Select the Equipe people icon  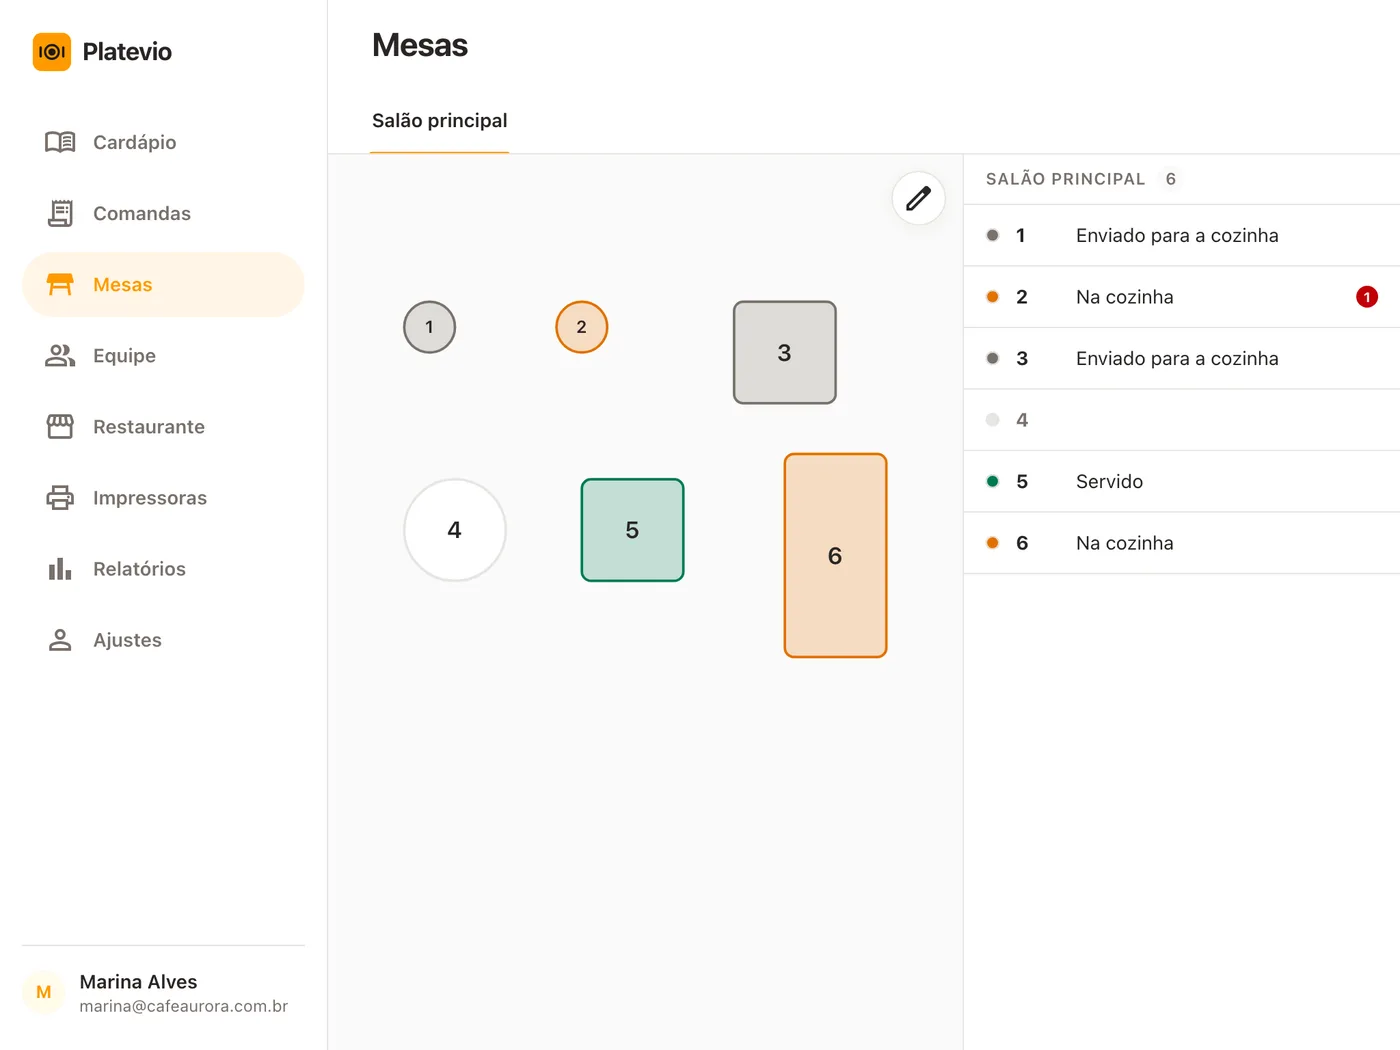[x=60, y=356]
